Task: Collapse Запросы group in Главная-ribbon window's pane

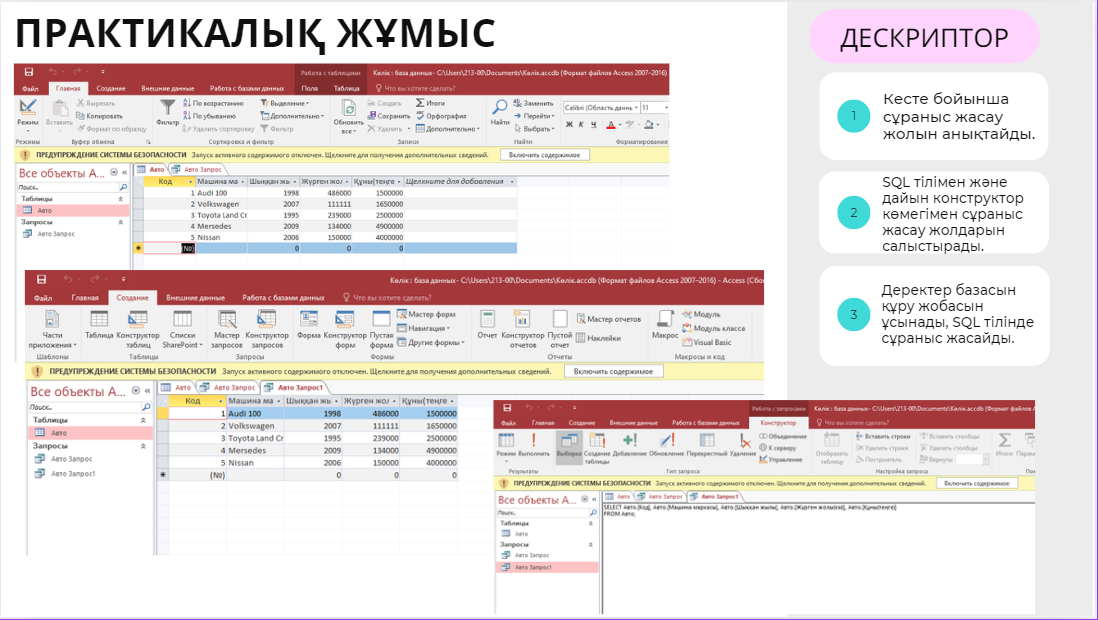Action: tap(120, 222)
